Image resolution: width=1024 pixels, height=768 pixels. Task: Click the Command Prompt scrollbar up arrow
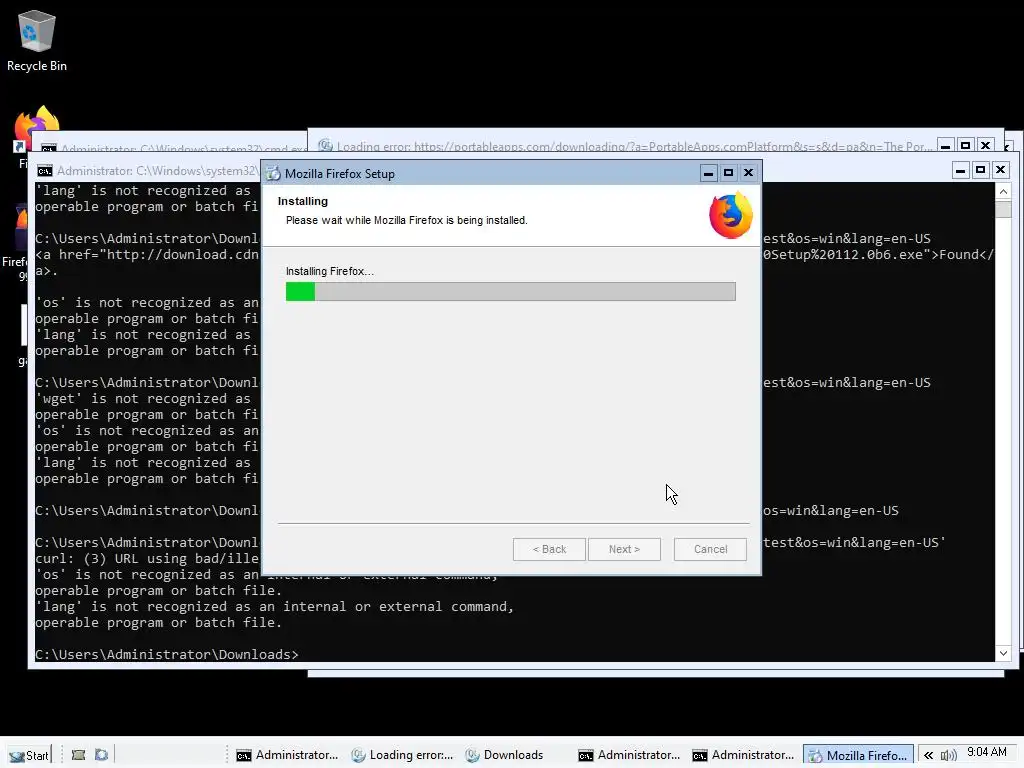pyautogui.click(x=1003, y=191)
